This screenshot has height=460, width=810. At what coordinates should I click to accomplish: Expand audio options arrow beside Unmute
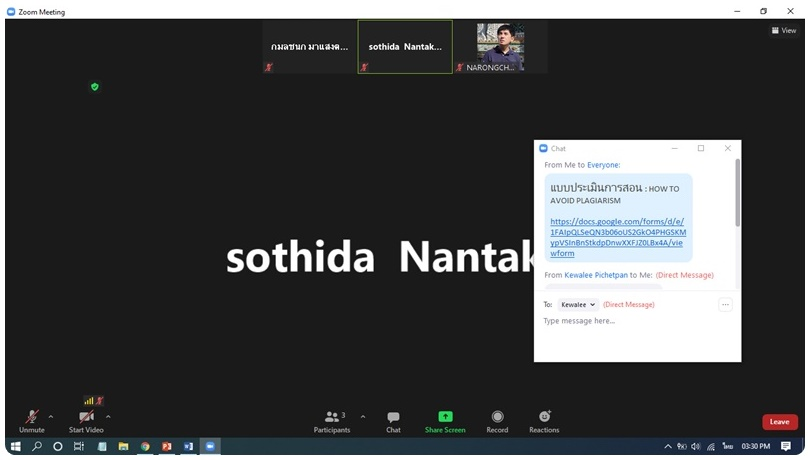click(x=51, y=416)
